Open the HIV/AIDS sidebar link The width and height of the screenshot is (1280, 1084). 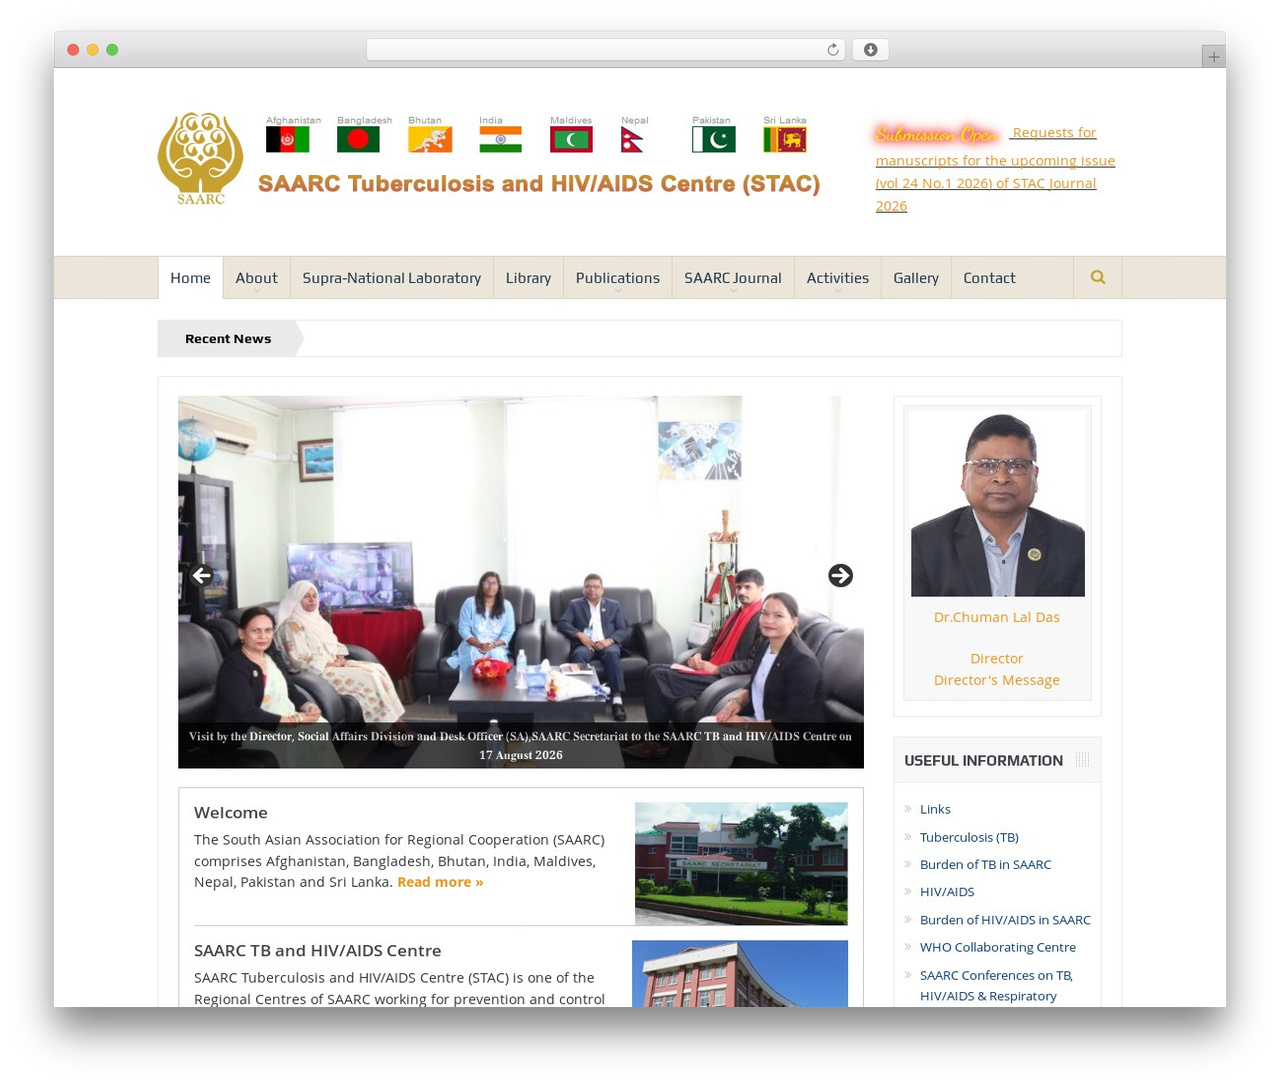point(947,892)
